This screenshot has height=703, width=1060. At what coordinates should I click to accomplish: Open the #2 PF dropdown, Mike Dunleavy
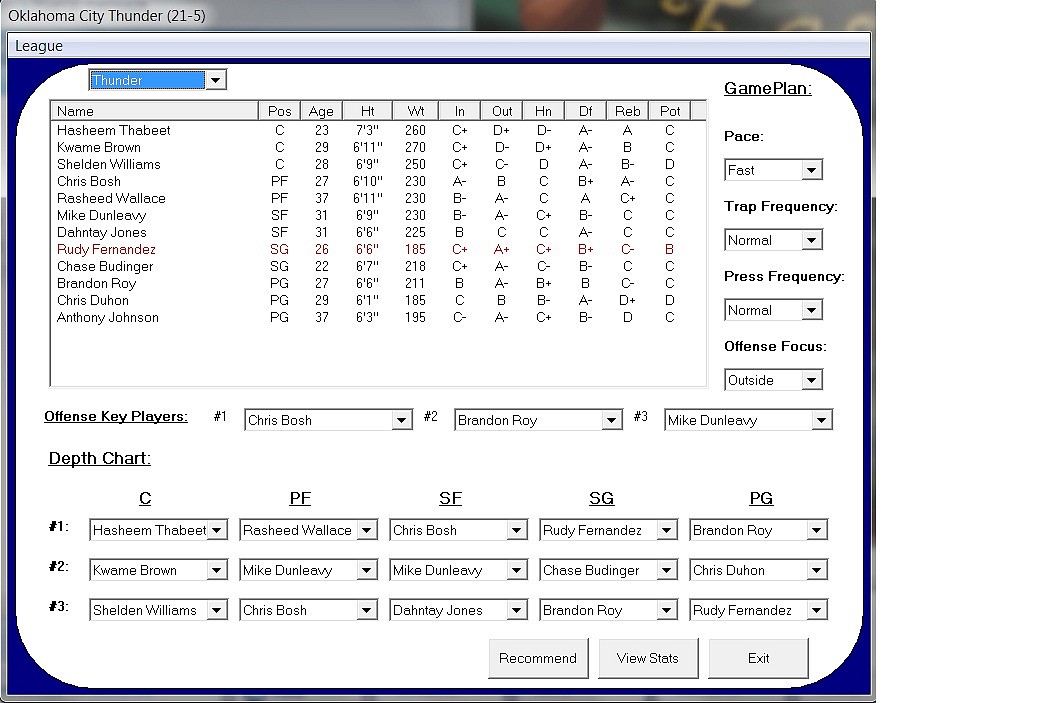308,570
